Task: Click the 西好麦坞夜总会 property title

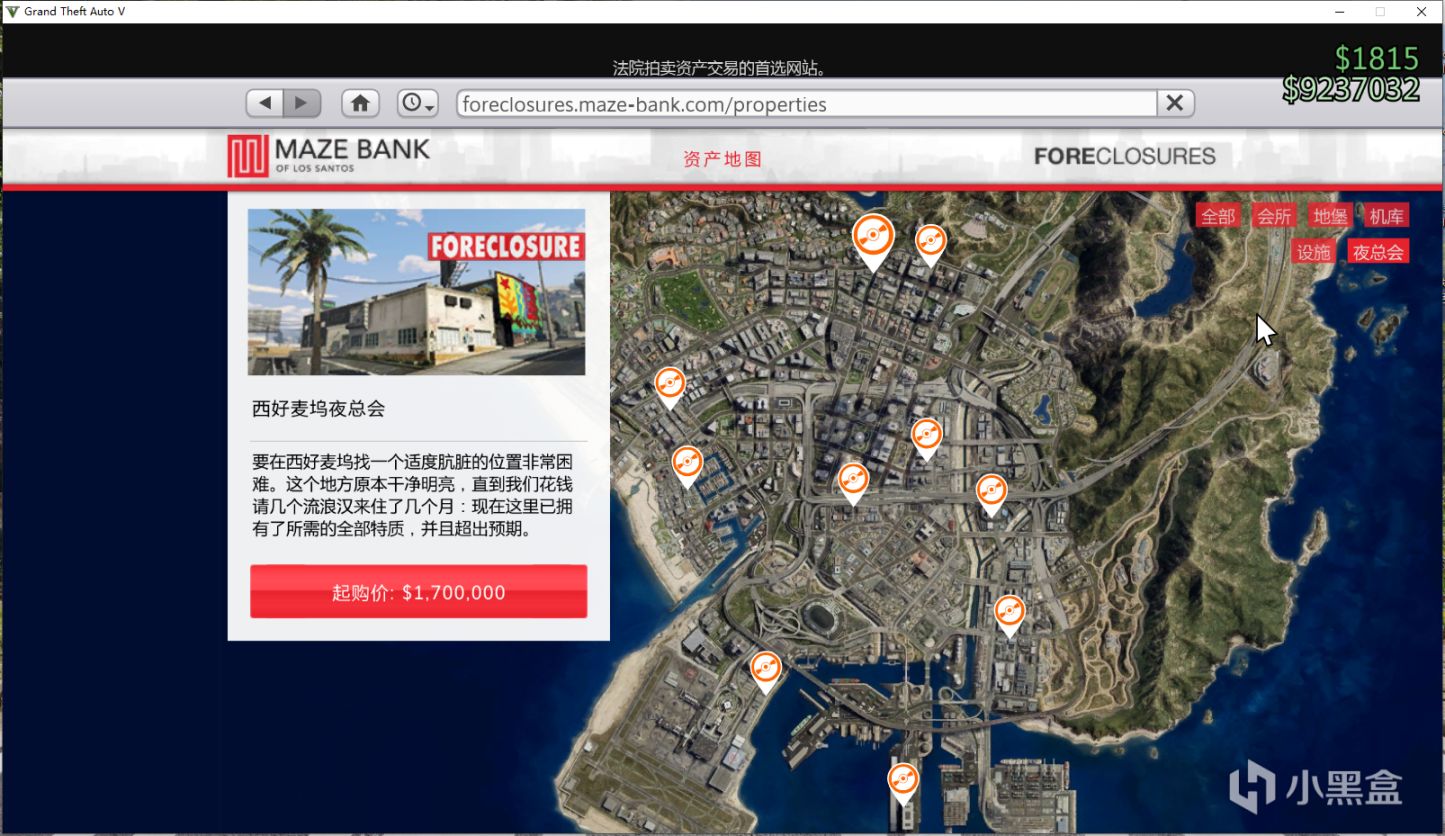Action: pyautogui.click(x=318, y=409)
